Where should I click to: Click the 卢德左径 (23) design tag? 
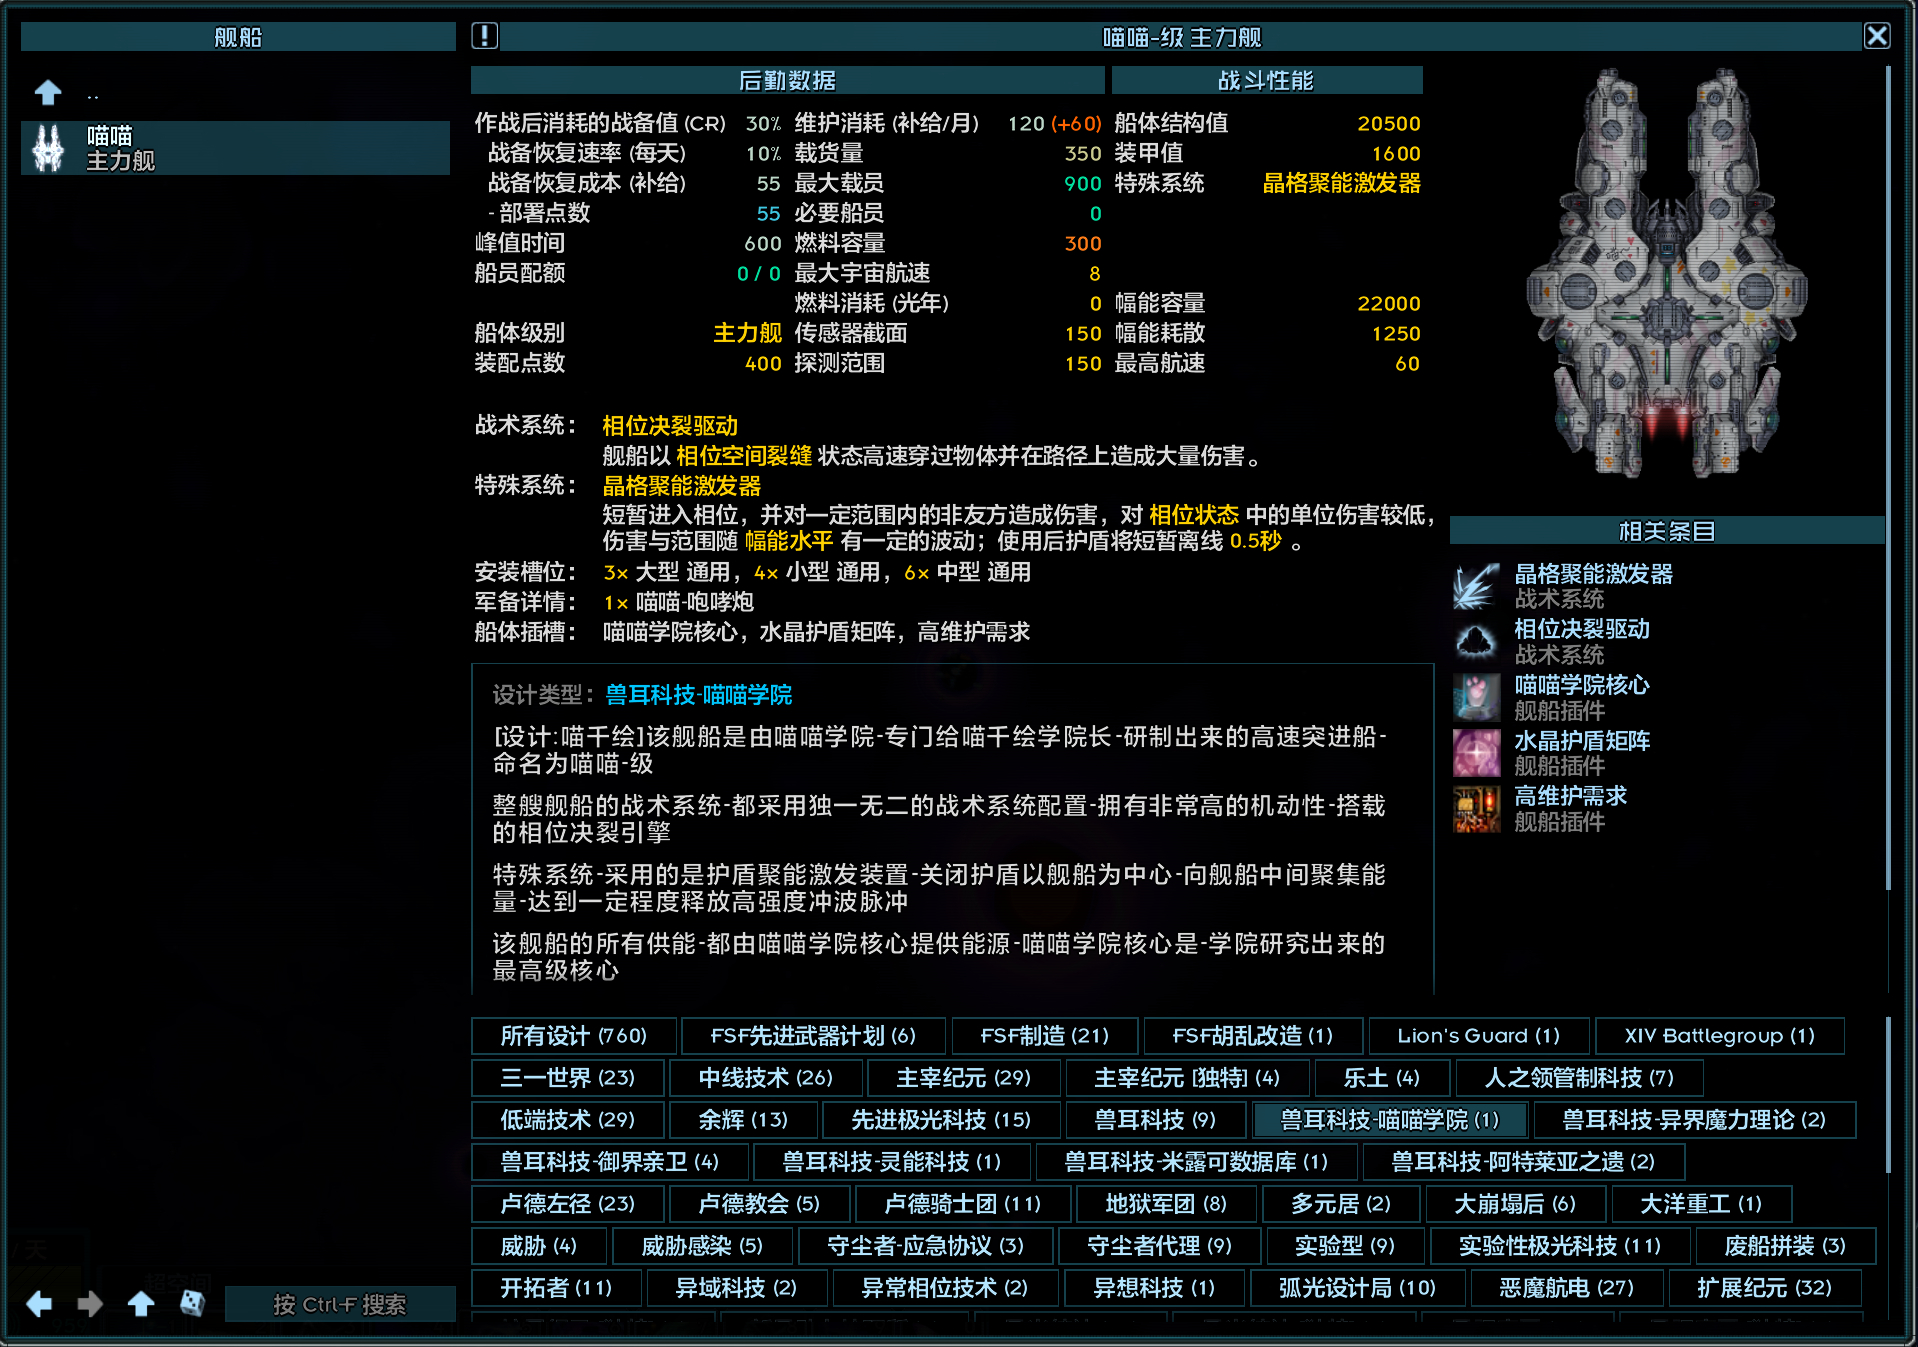pos(568,1203)
